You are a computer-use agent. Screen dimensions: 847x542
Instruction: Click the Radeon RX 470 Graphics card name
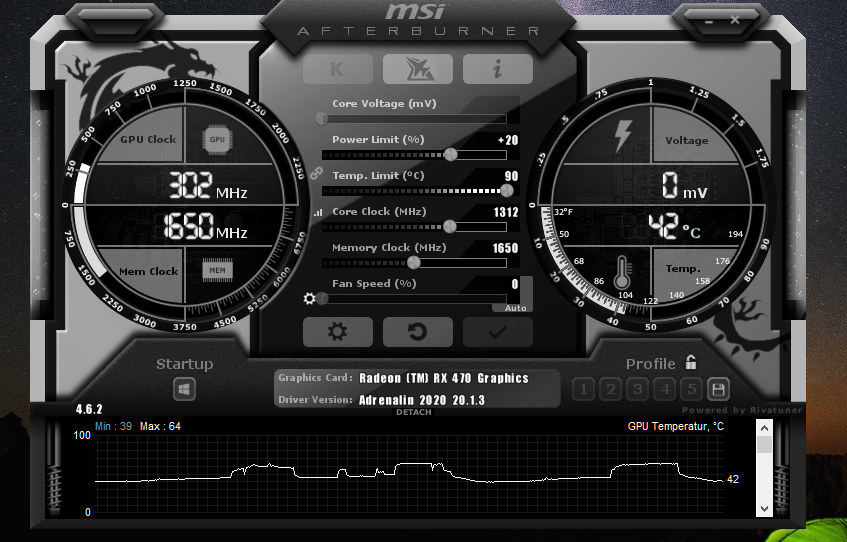coord(444,378)
